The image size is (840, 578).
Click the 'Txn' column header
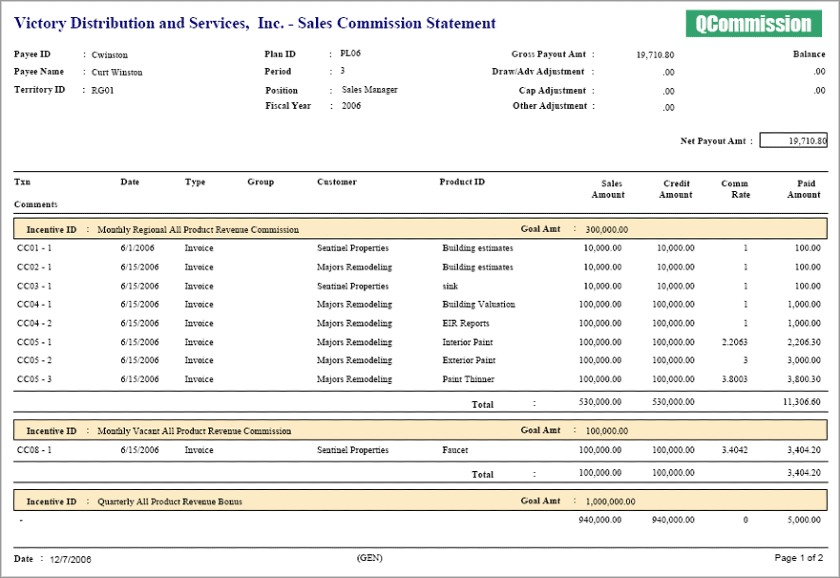pos(22,182)
